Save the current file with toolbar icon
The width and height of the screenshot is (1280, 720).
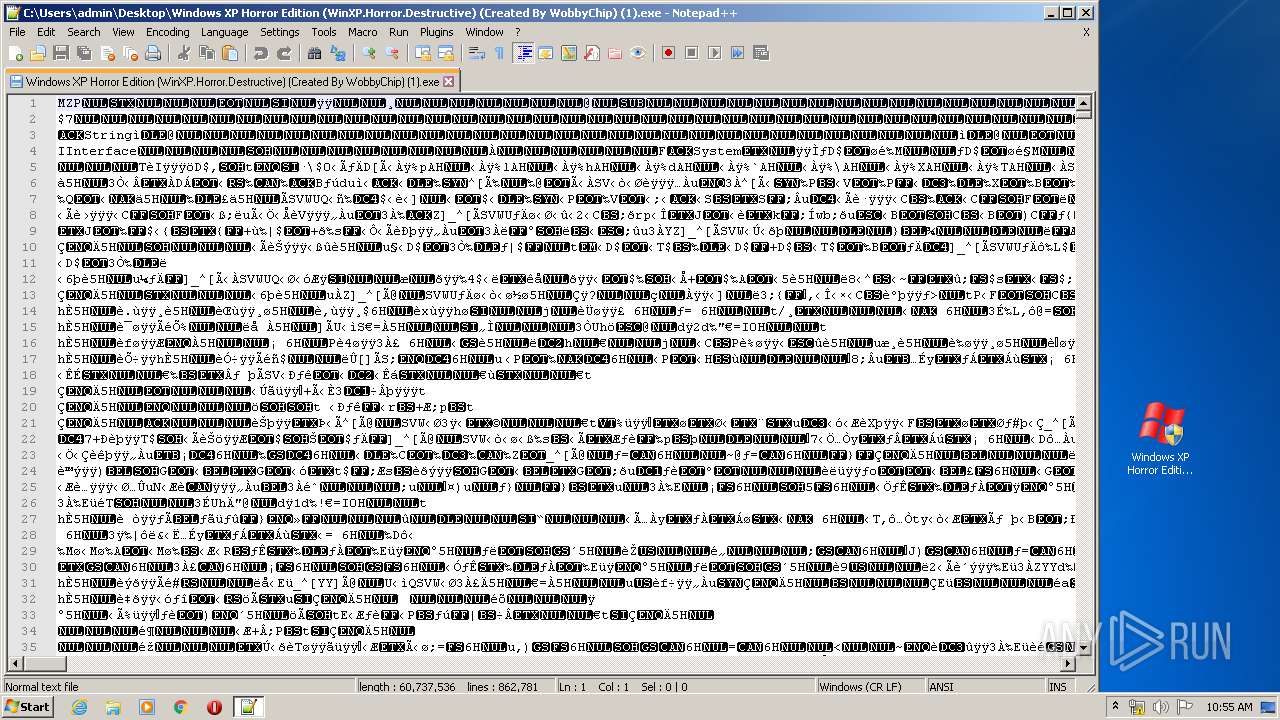(x=61, y=53)
